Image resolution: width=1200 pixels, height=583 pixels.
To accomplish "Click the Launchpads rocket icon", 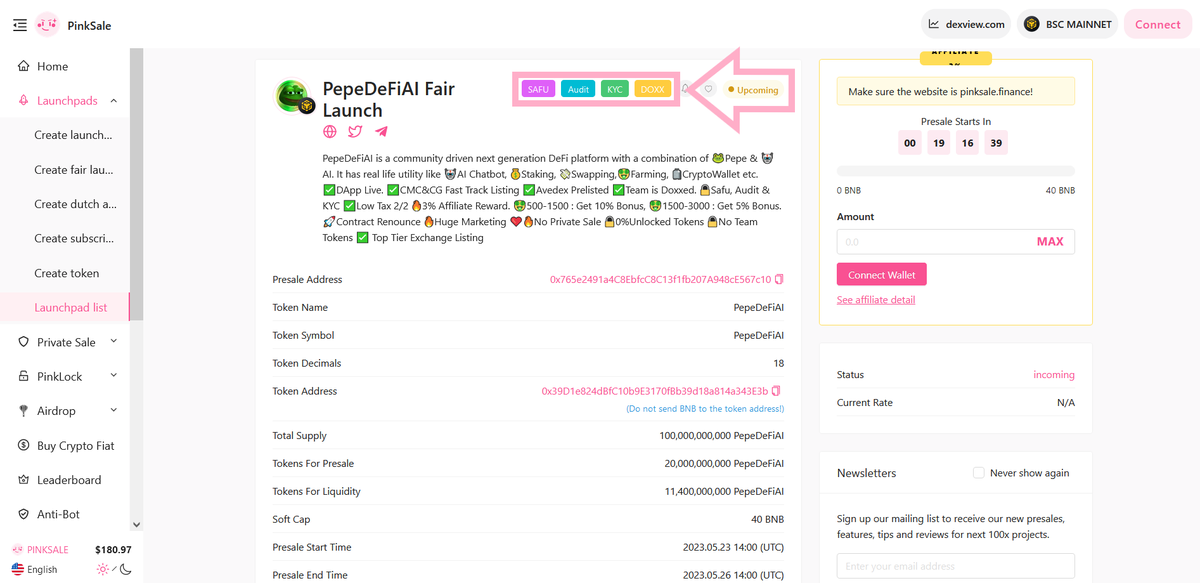I will coord(23,101).
